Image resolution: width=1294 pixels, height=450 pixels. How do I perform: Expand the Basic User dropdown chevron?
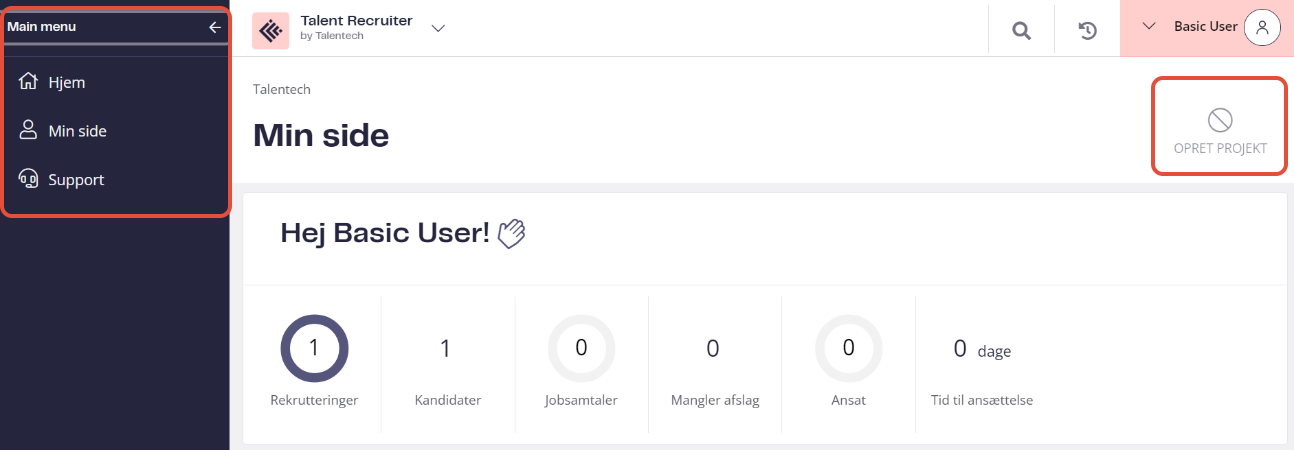pyautogui.click(x=1149, y=27)
